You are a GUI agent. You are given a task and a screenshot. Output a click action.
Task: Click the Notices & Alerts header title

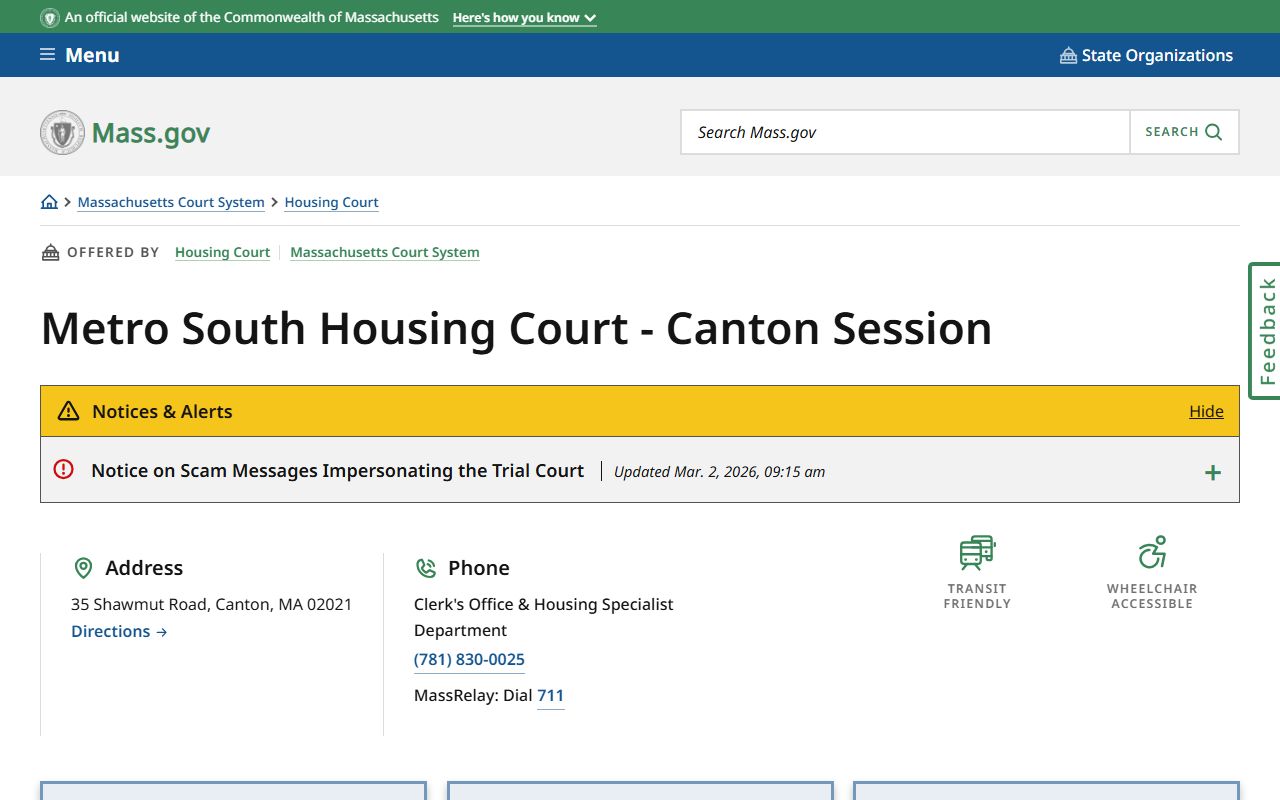coord(162,411)
